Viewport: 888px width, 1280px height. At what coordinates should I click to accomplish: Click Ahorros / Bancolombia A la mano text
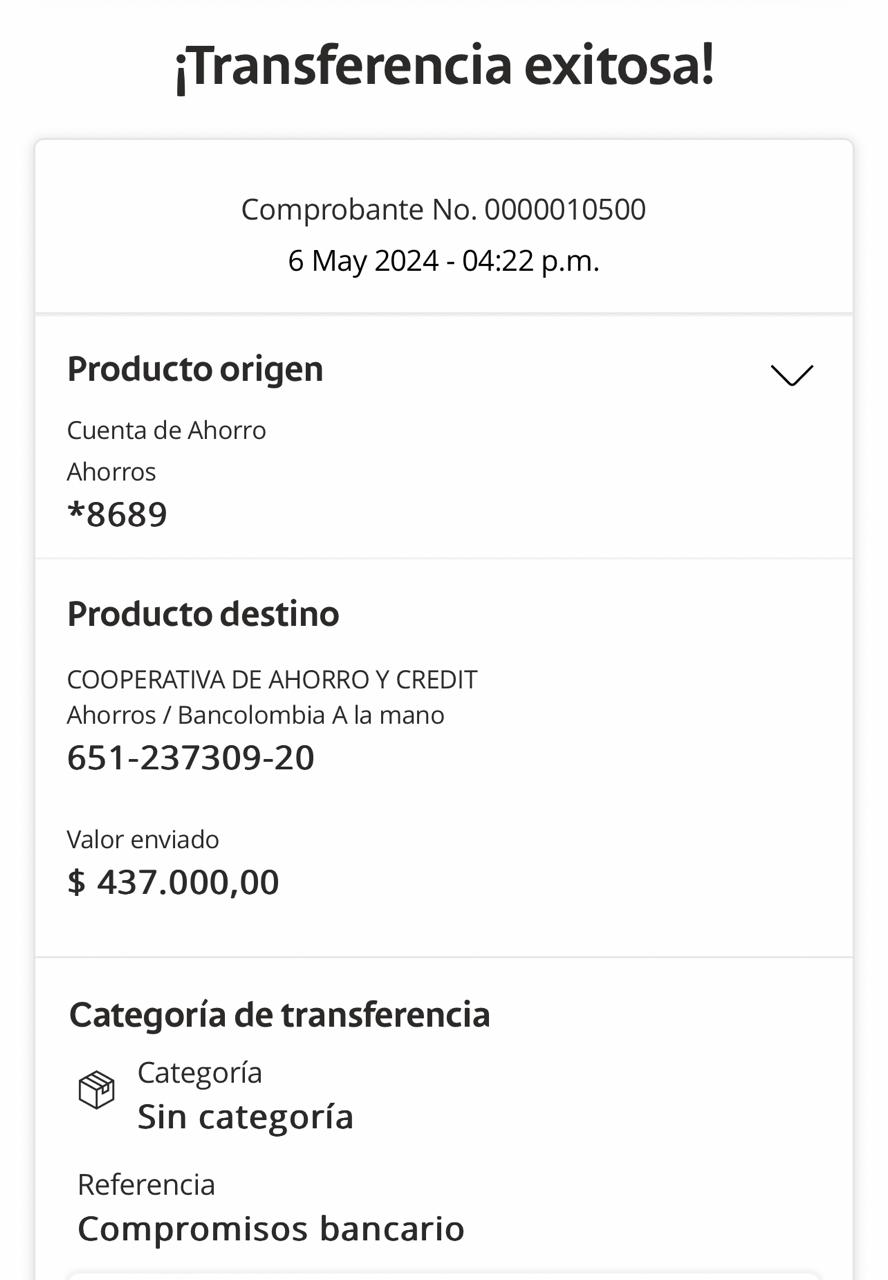click(255, 715)
